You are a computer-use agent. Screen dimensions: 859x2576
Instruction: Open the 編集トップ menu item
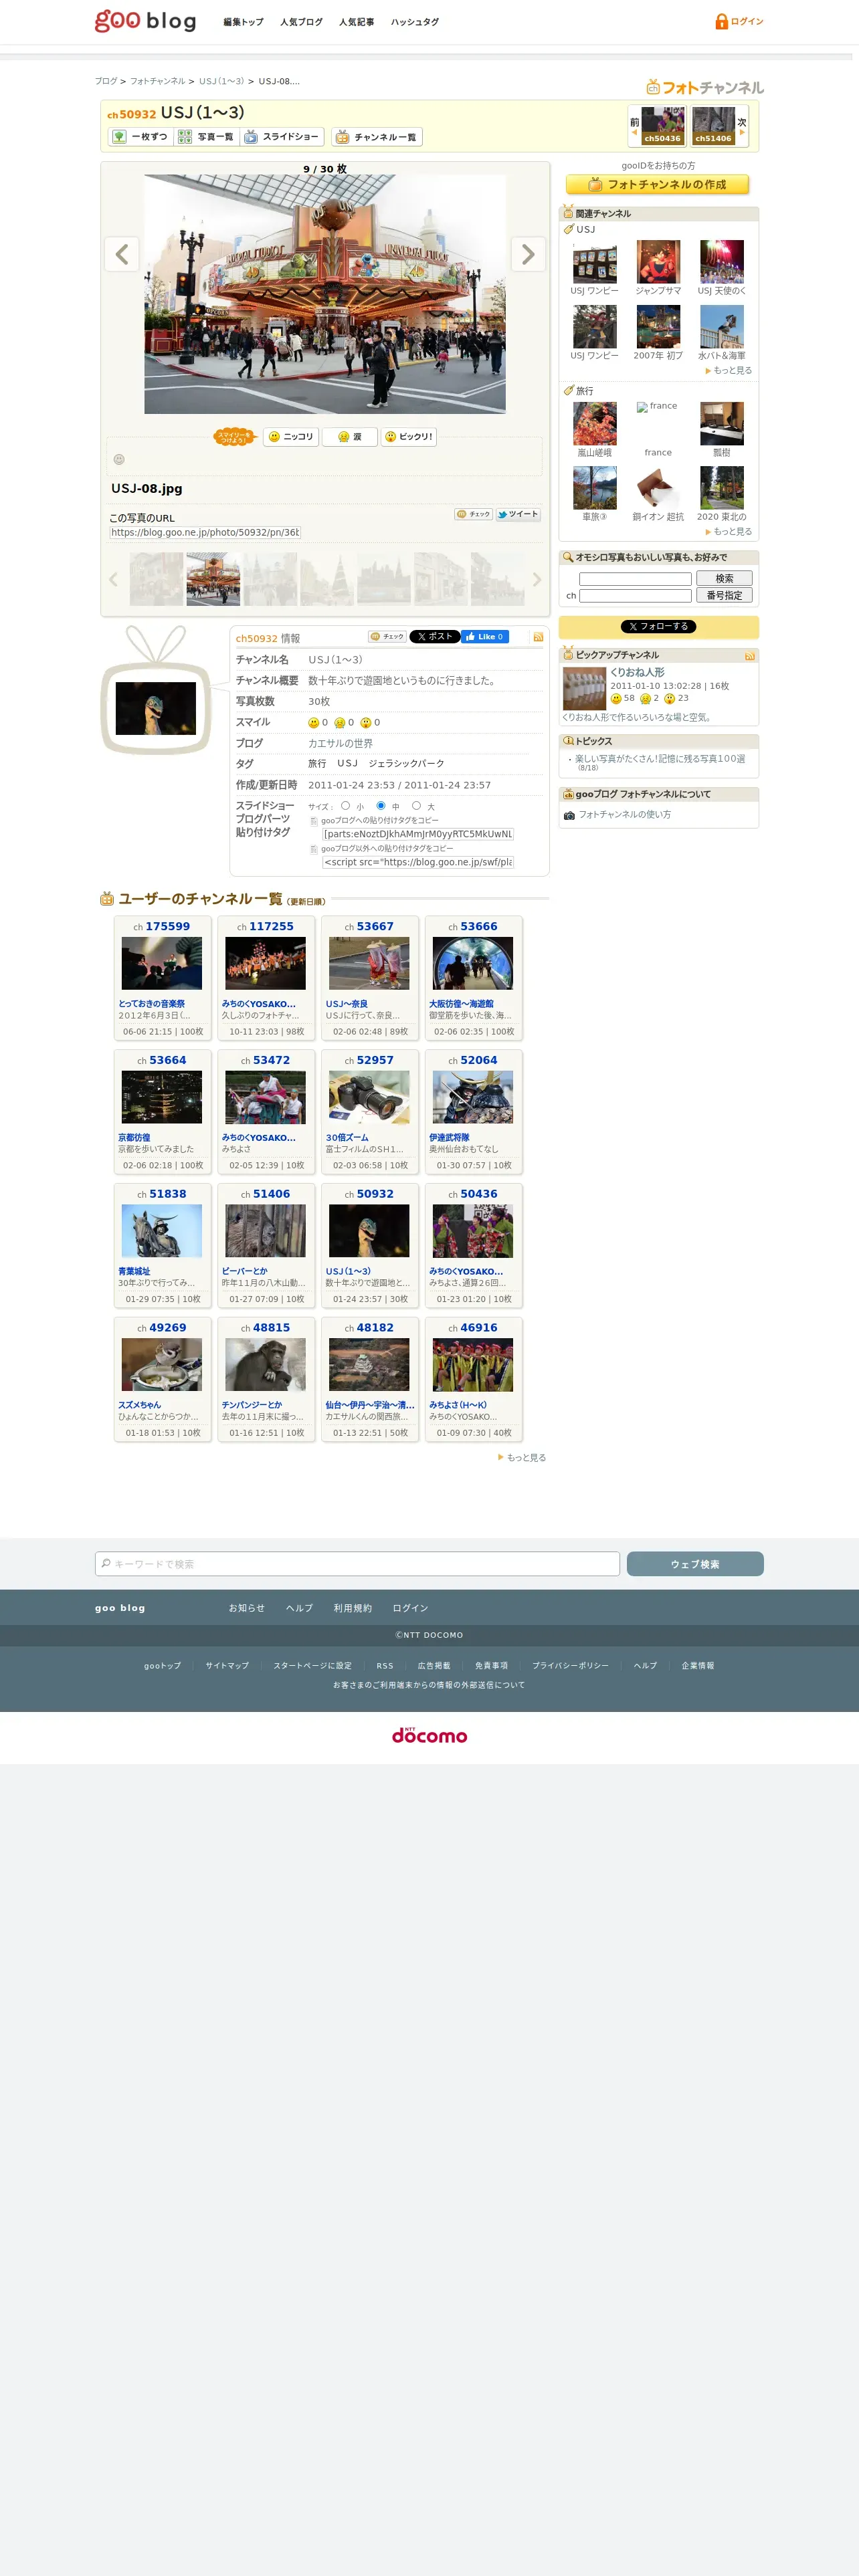tap(243, 22)
